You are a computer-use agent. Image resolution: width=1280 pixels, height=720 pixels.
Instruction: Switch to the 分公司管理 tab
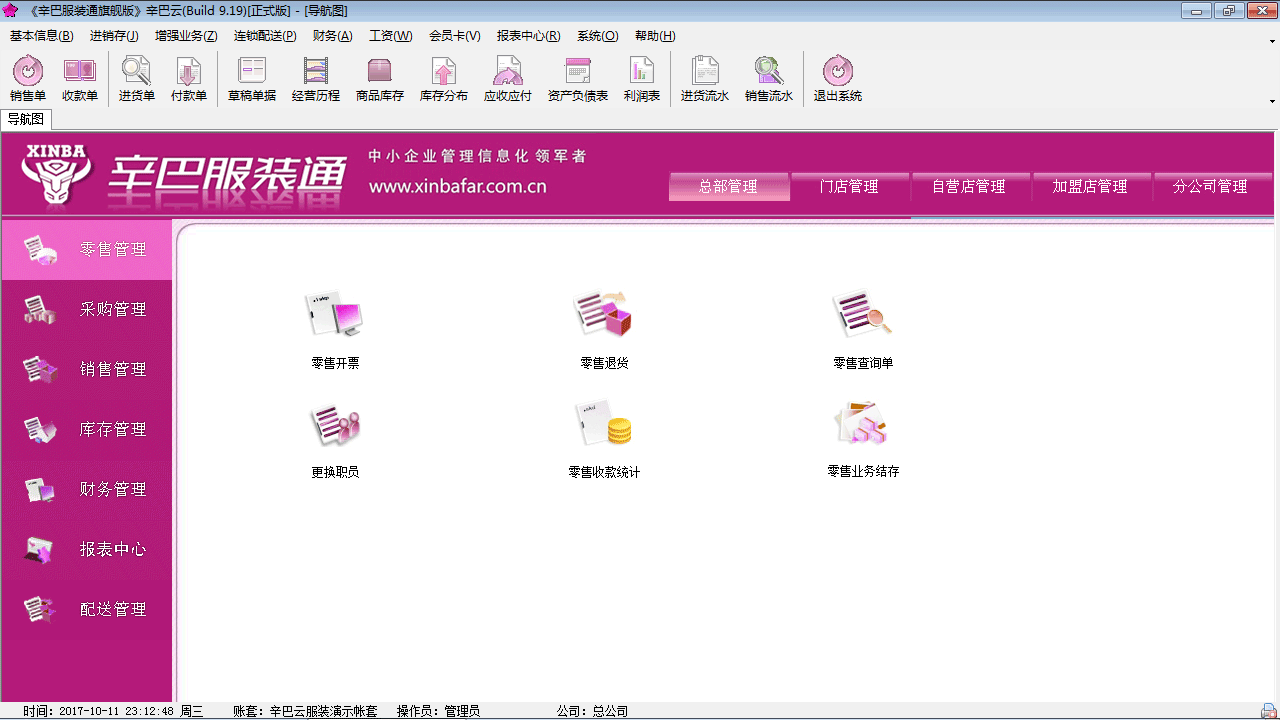click(1211, 186)
